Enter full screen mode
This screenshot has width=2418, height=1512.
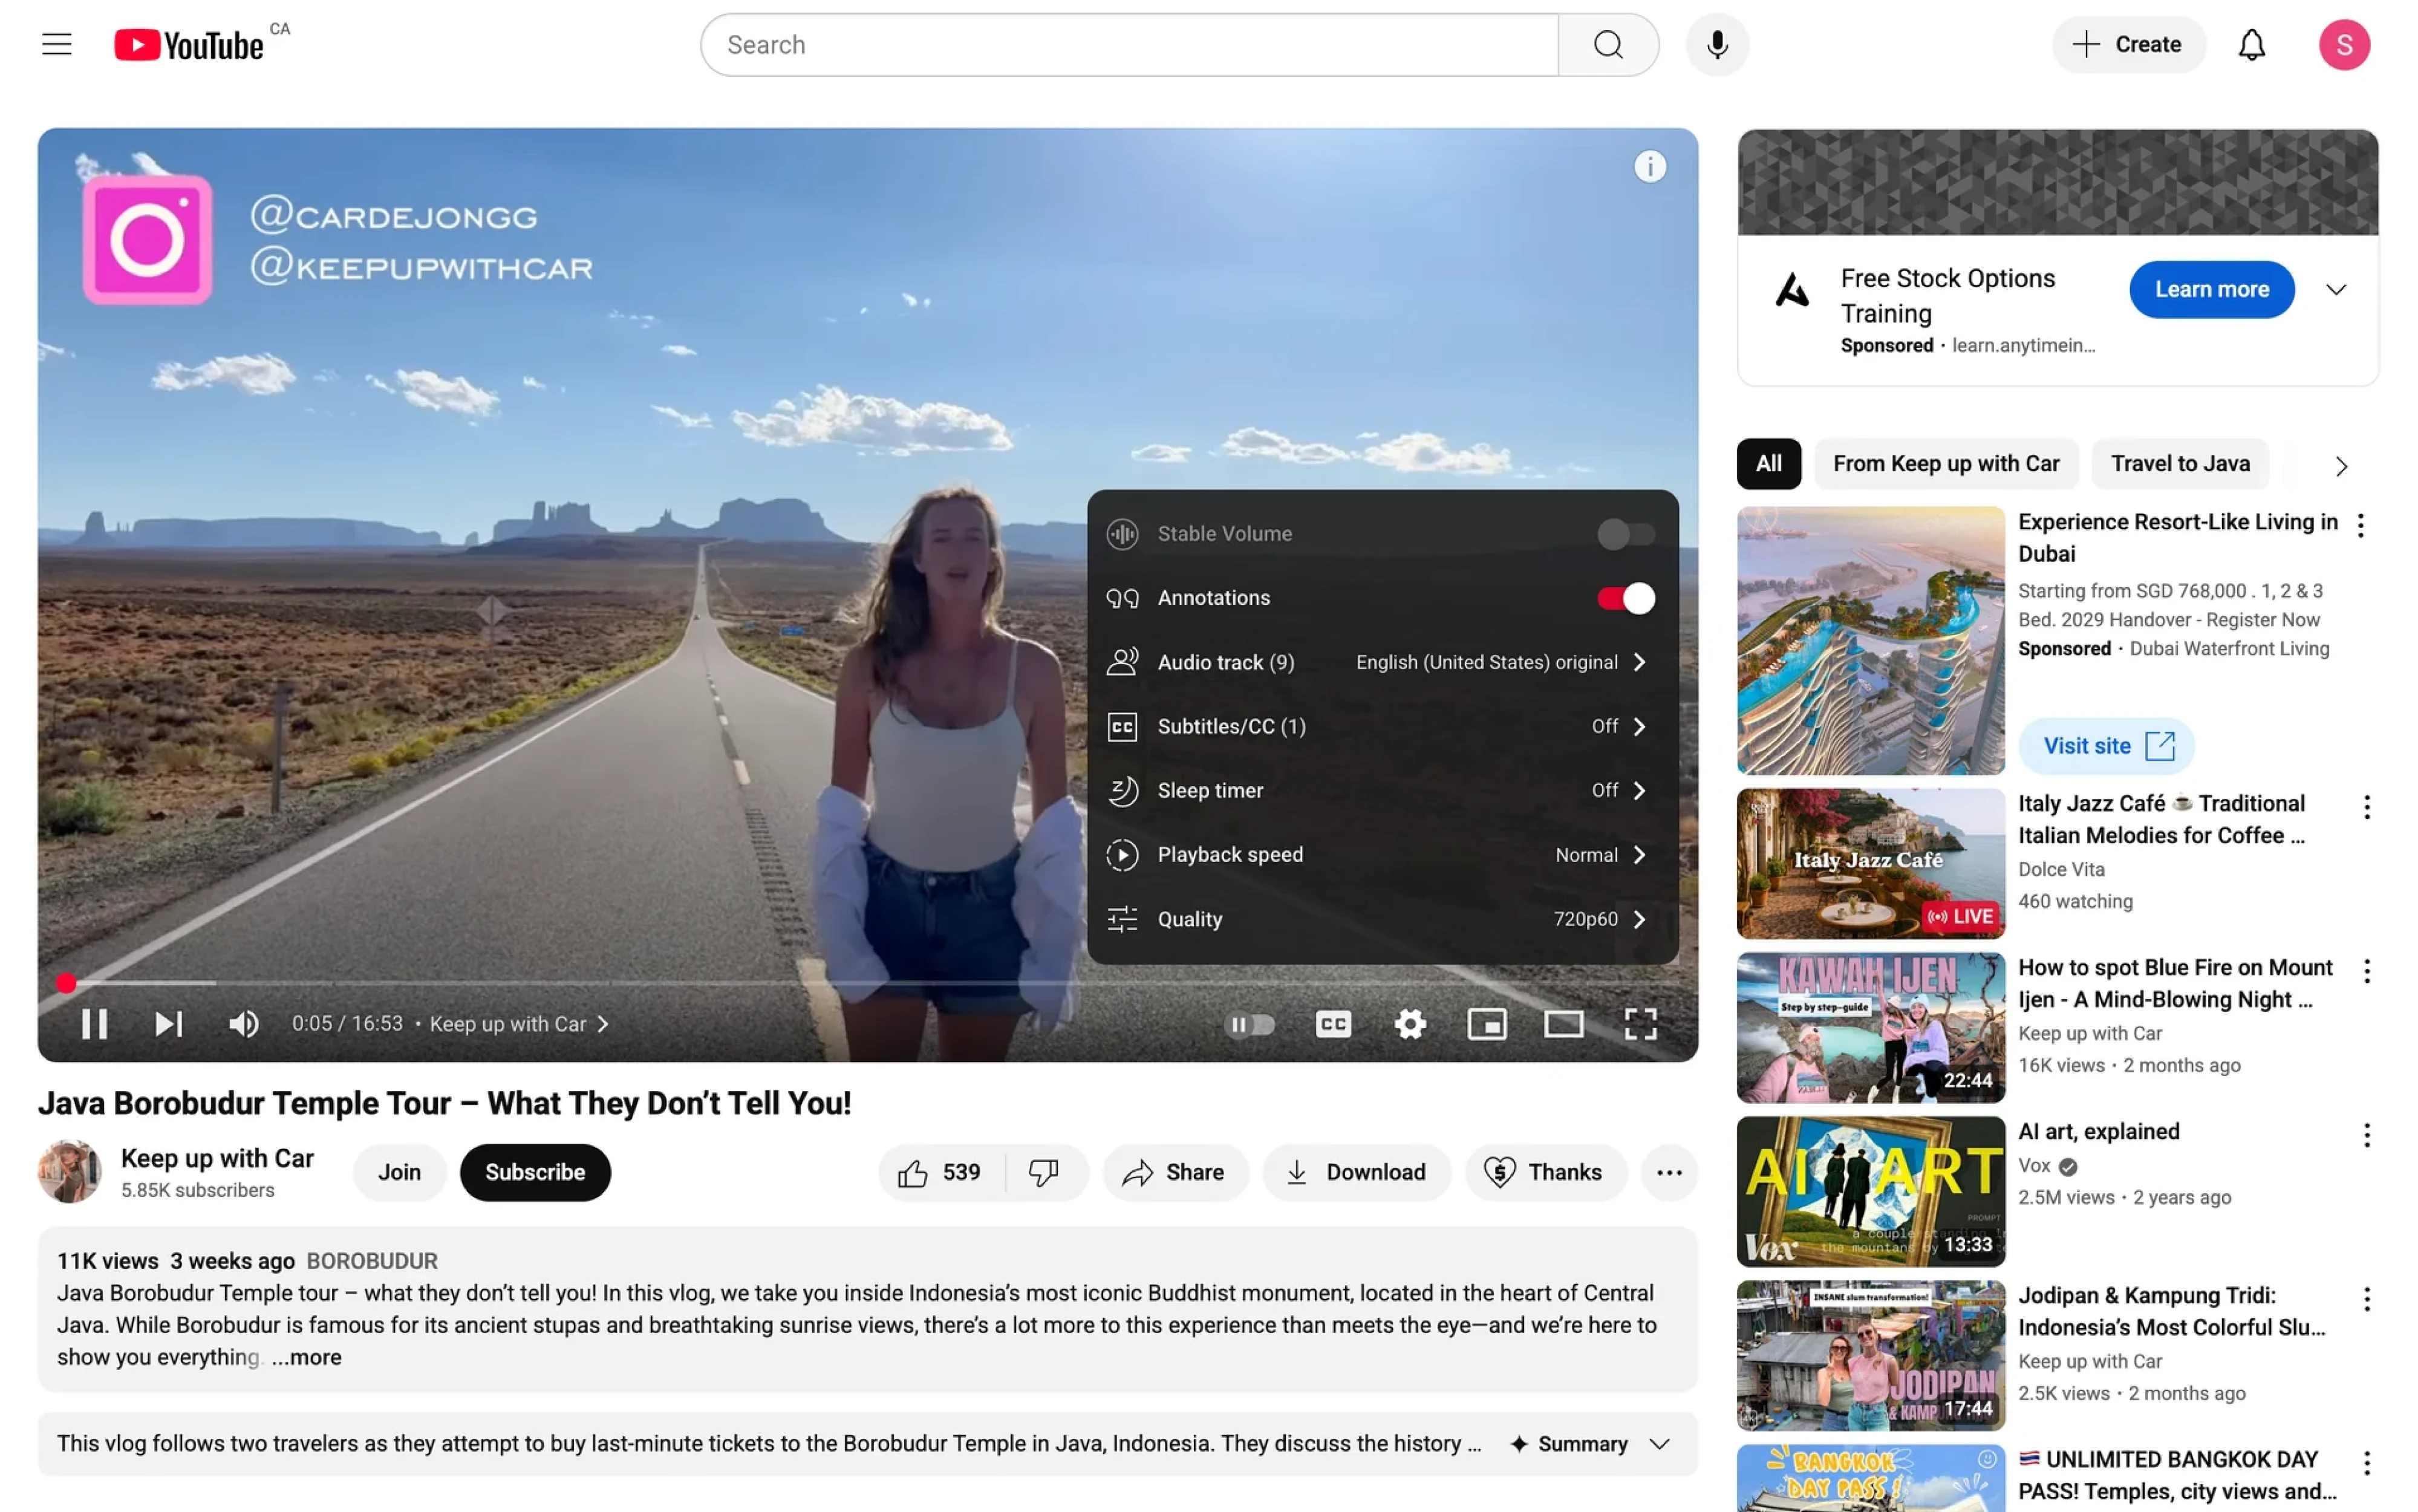[x=1640, y=1023]
